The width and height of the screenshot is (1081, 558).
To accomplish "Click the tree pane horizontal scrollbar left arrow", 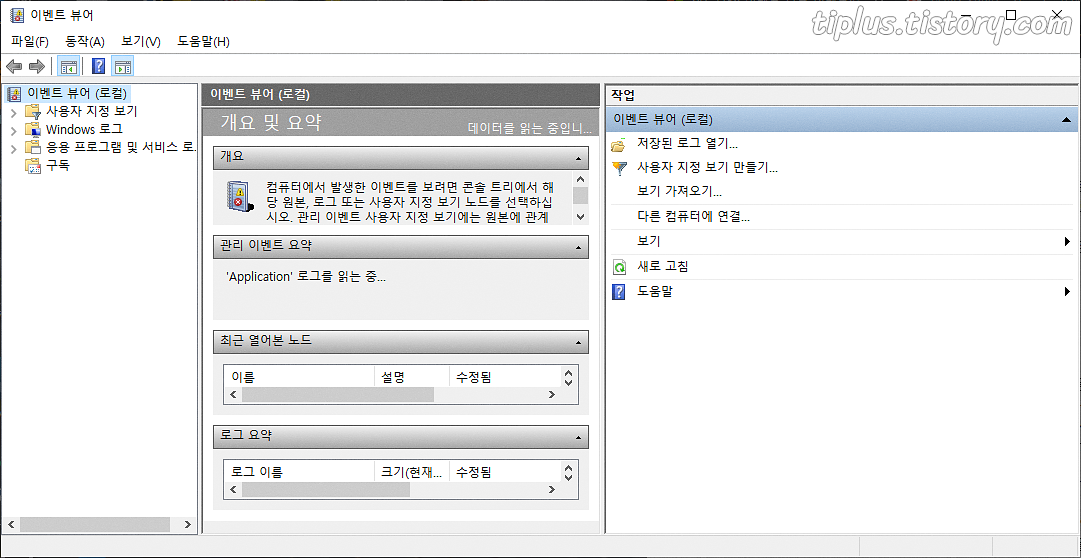I will pyautogui.click(x=10, y=525).
